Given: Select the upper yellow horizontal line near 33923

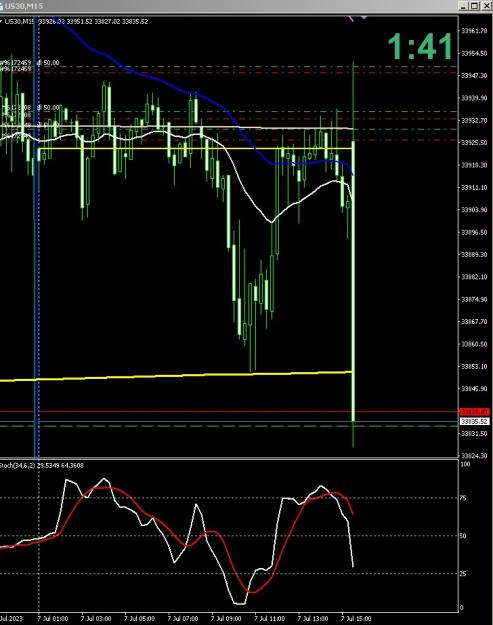Looking at the screenshot, I should pos(195,149).
